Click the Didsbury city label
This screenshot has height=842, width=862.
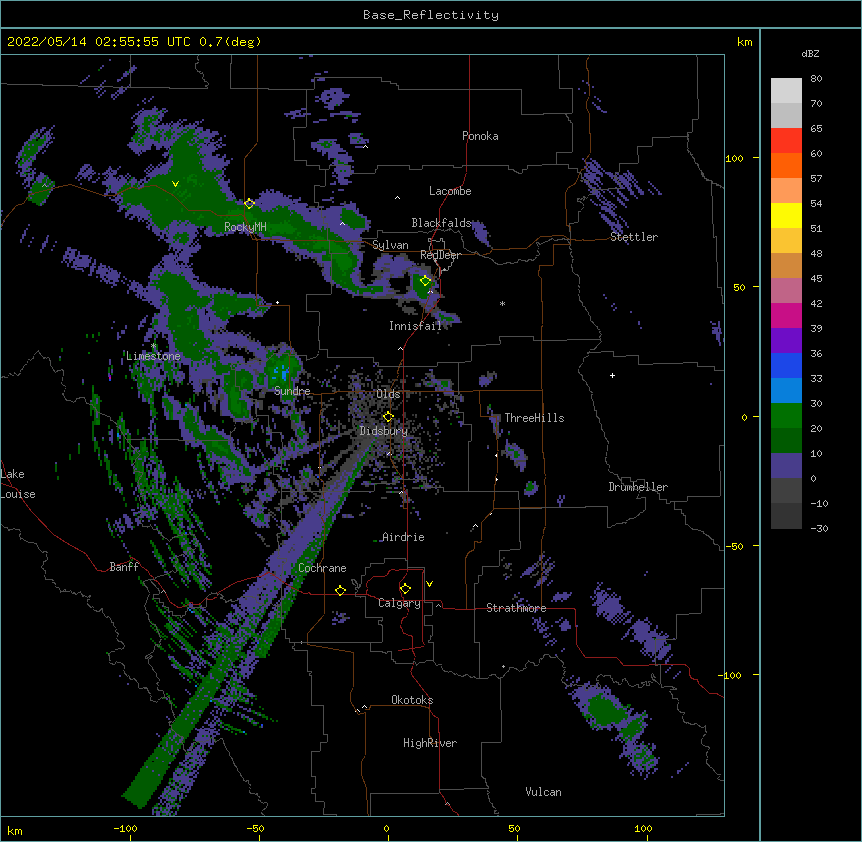(x=384, y=431)
